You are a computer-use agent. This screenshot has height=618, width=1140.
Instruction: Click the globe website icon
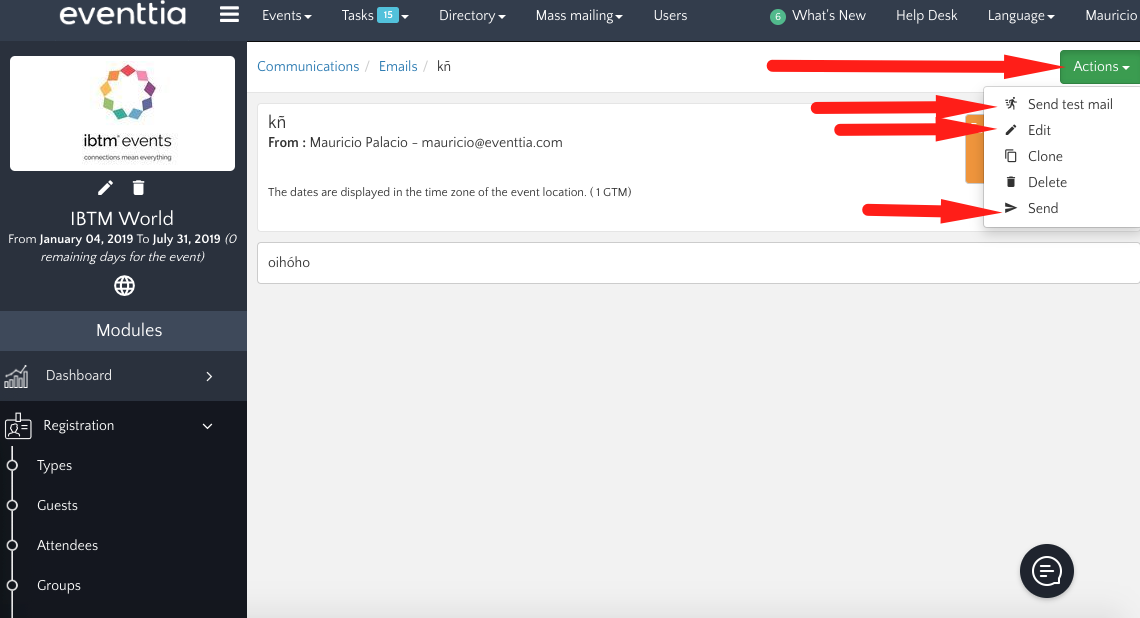click(124, 286)
